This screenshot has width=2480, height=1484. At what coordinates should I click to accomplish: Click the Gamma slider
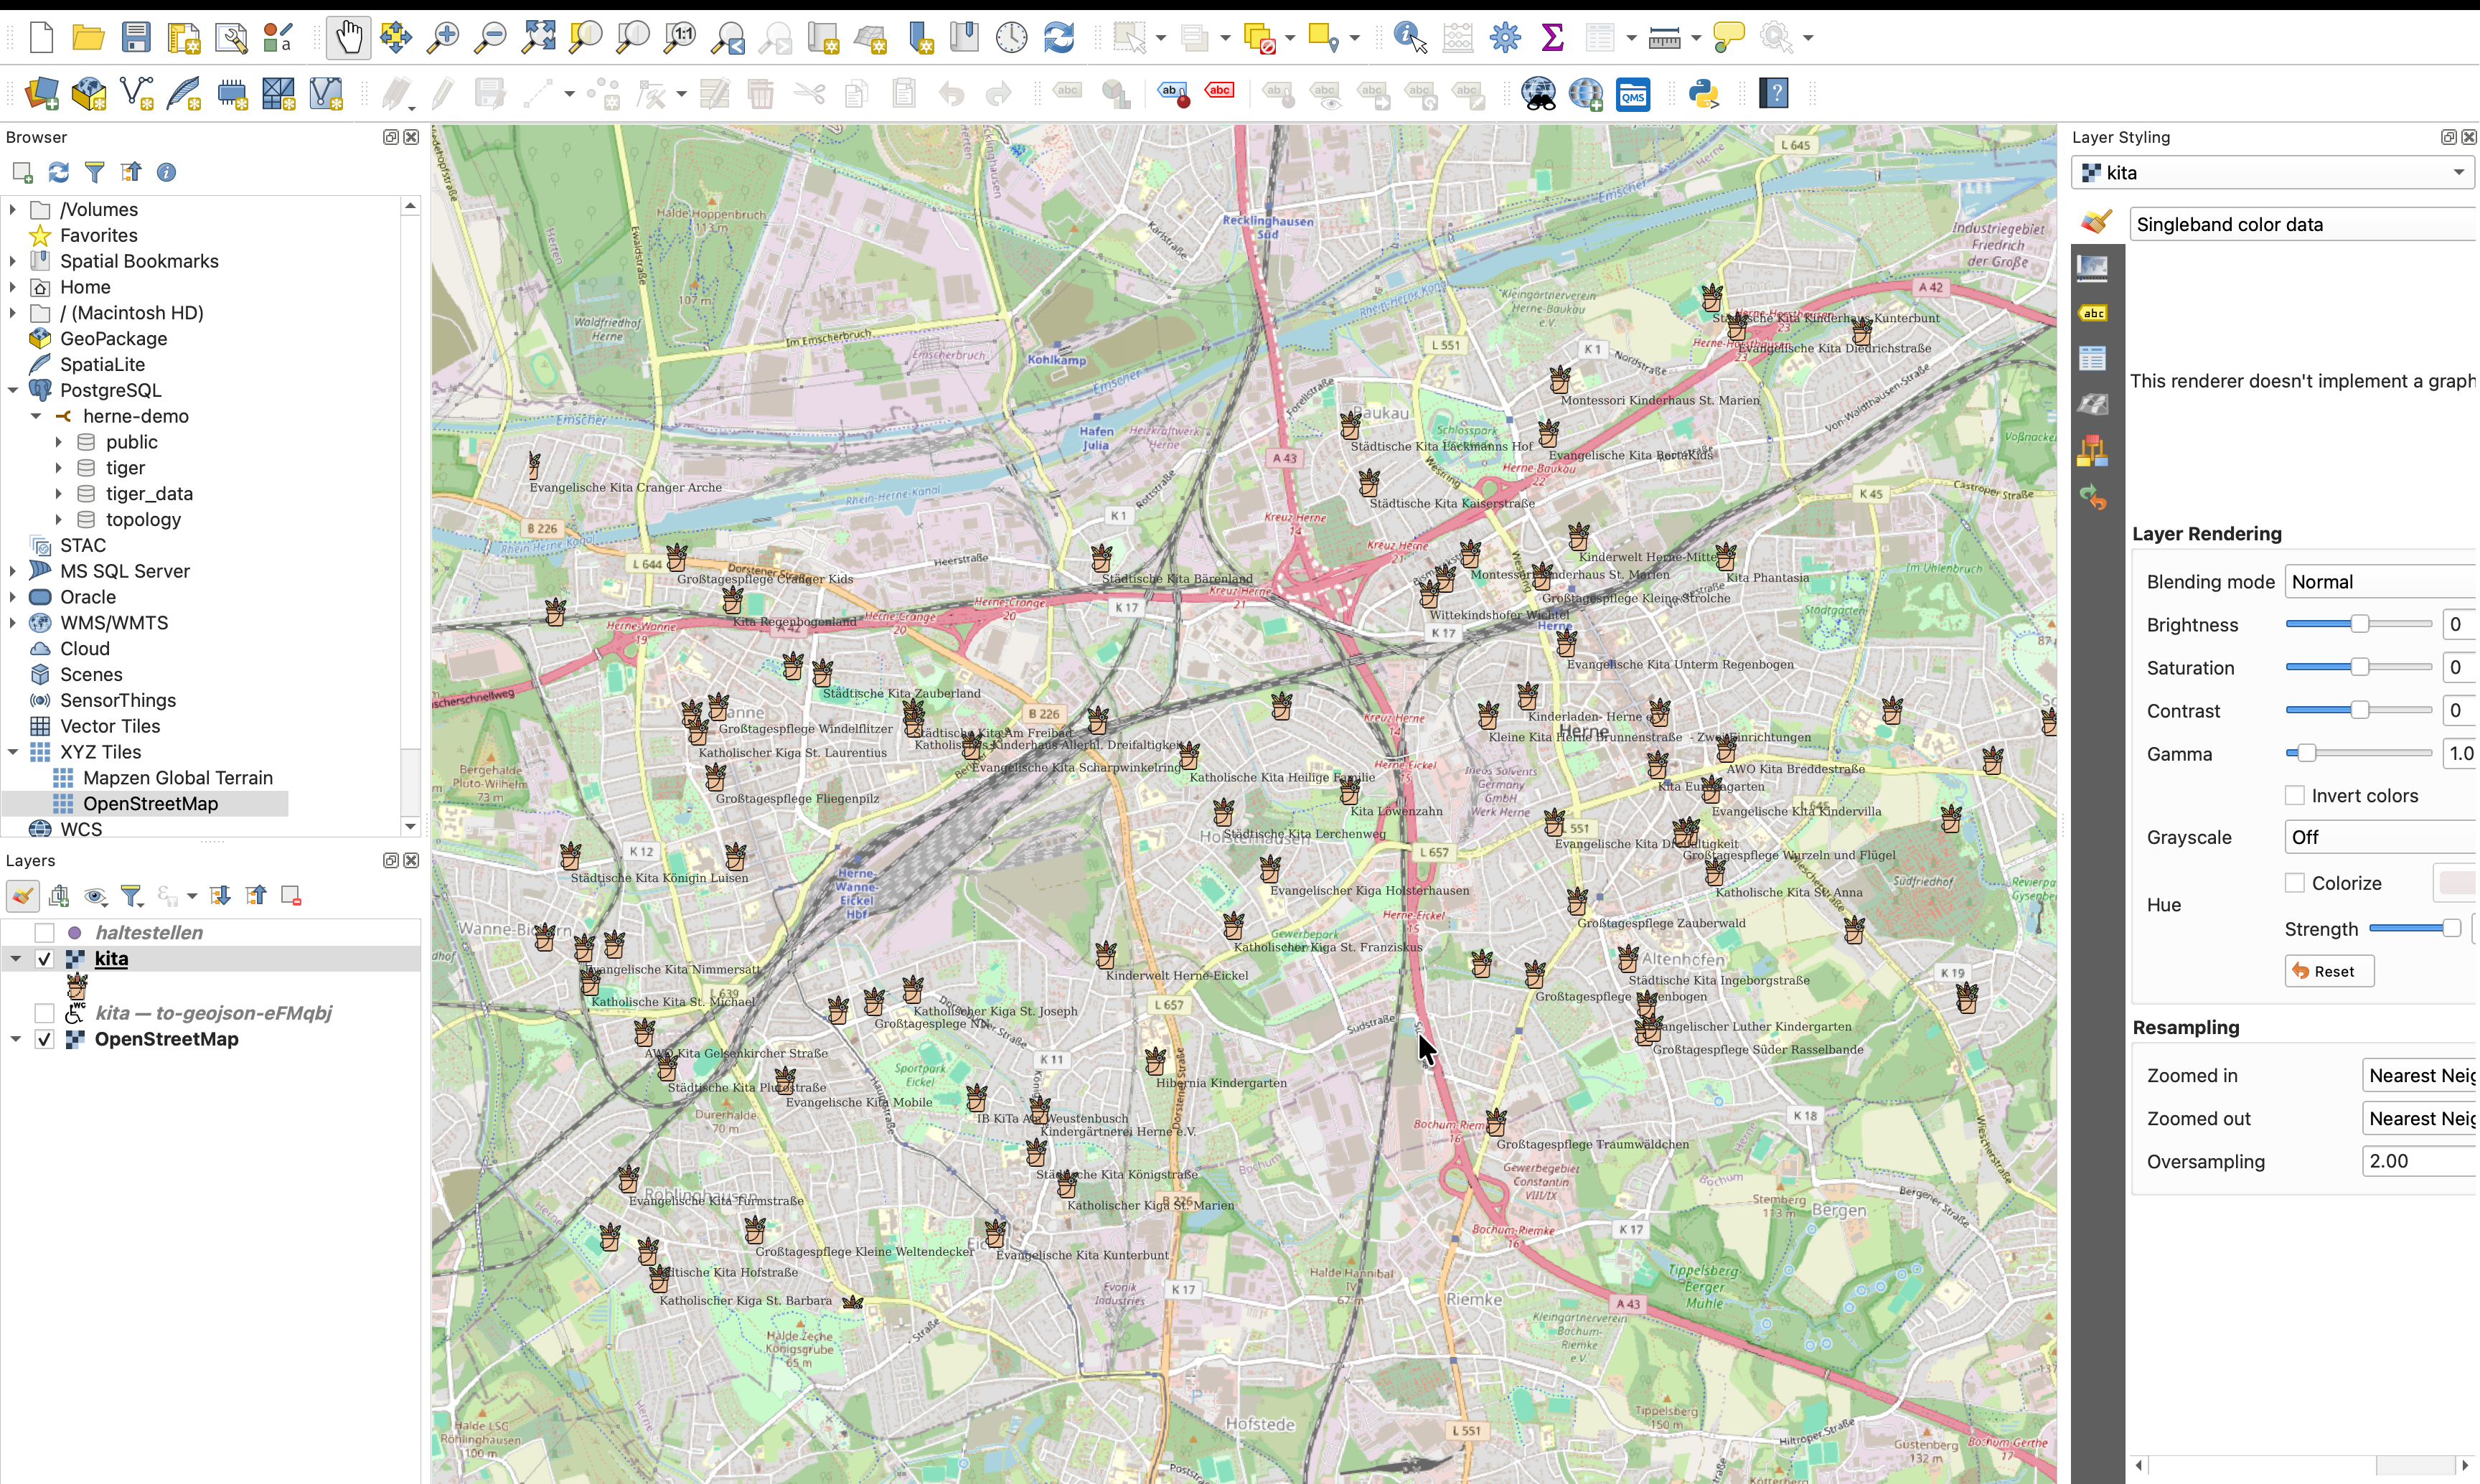[2358, 753]
